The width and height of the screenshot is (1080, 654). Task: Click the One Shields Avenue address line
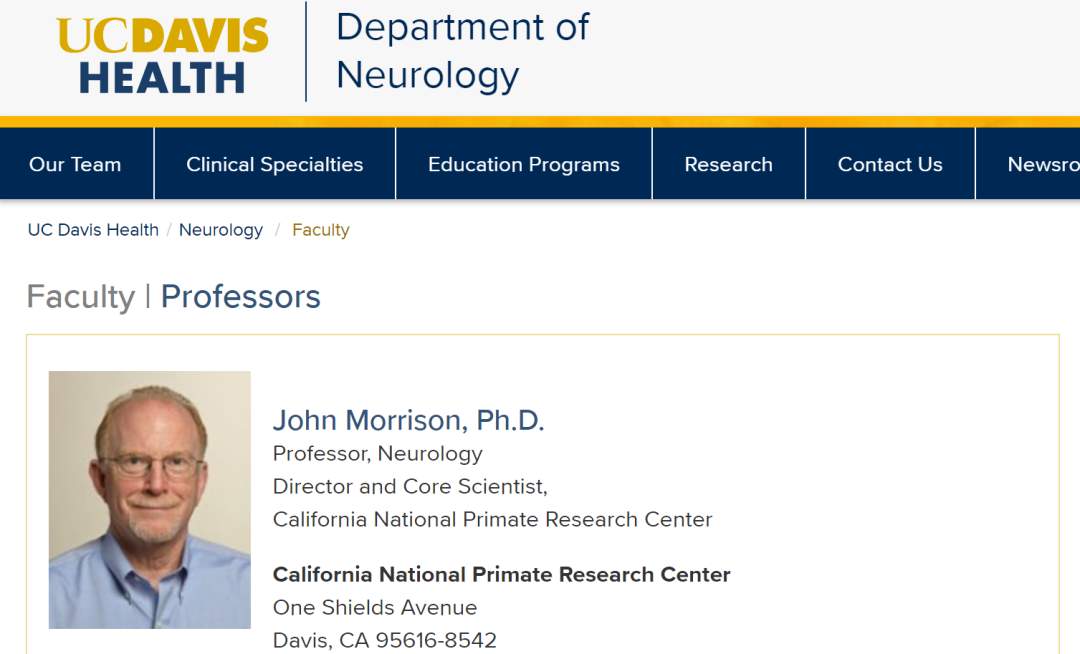pos(375,608)
